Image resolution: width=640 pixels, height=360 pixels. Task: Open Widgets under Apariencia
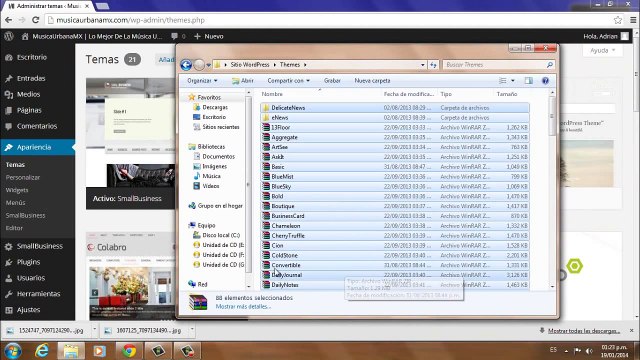[x=17, y=190]
